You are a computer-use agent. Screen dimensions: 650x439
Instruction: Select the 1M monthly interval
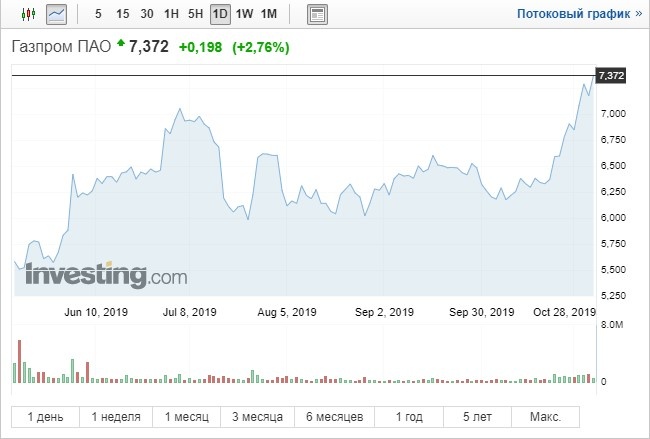[x=269, y=14]
